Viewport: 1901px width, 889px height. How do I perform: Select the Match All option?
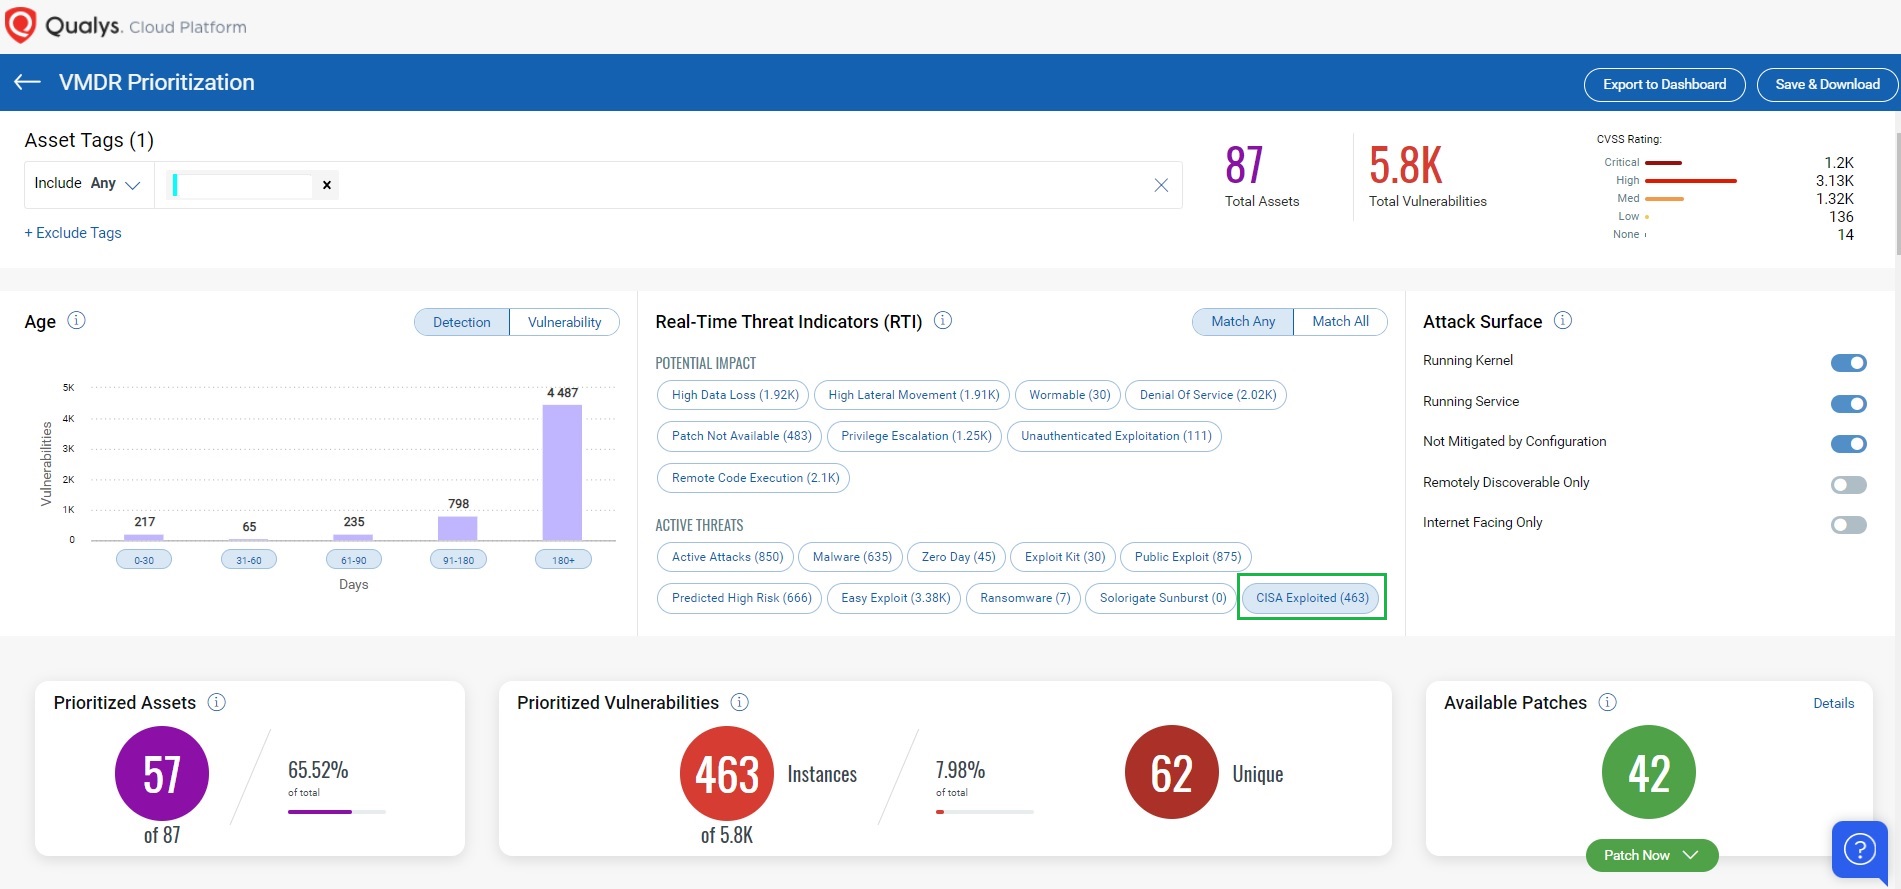click(1340, 321)
